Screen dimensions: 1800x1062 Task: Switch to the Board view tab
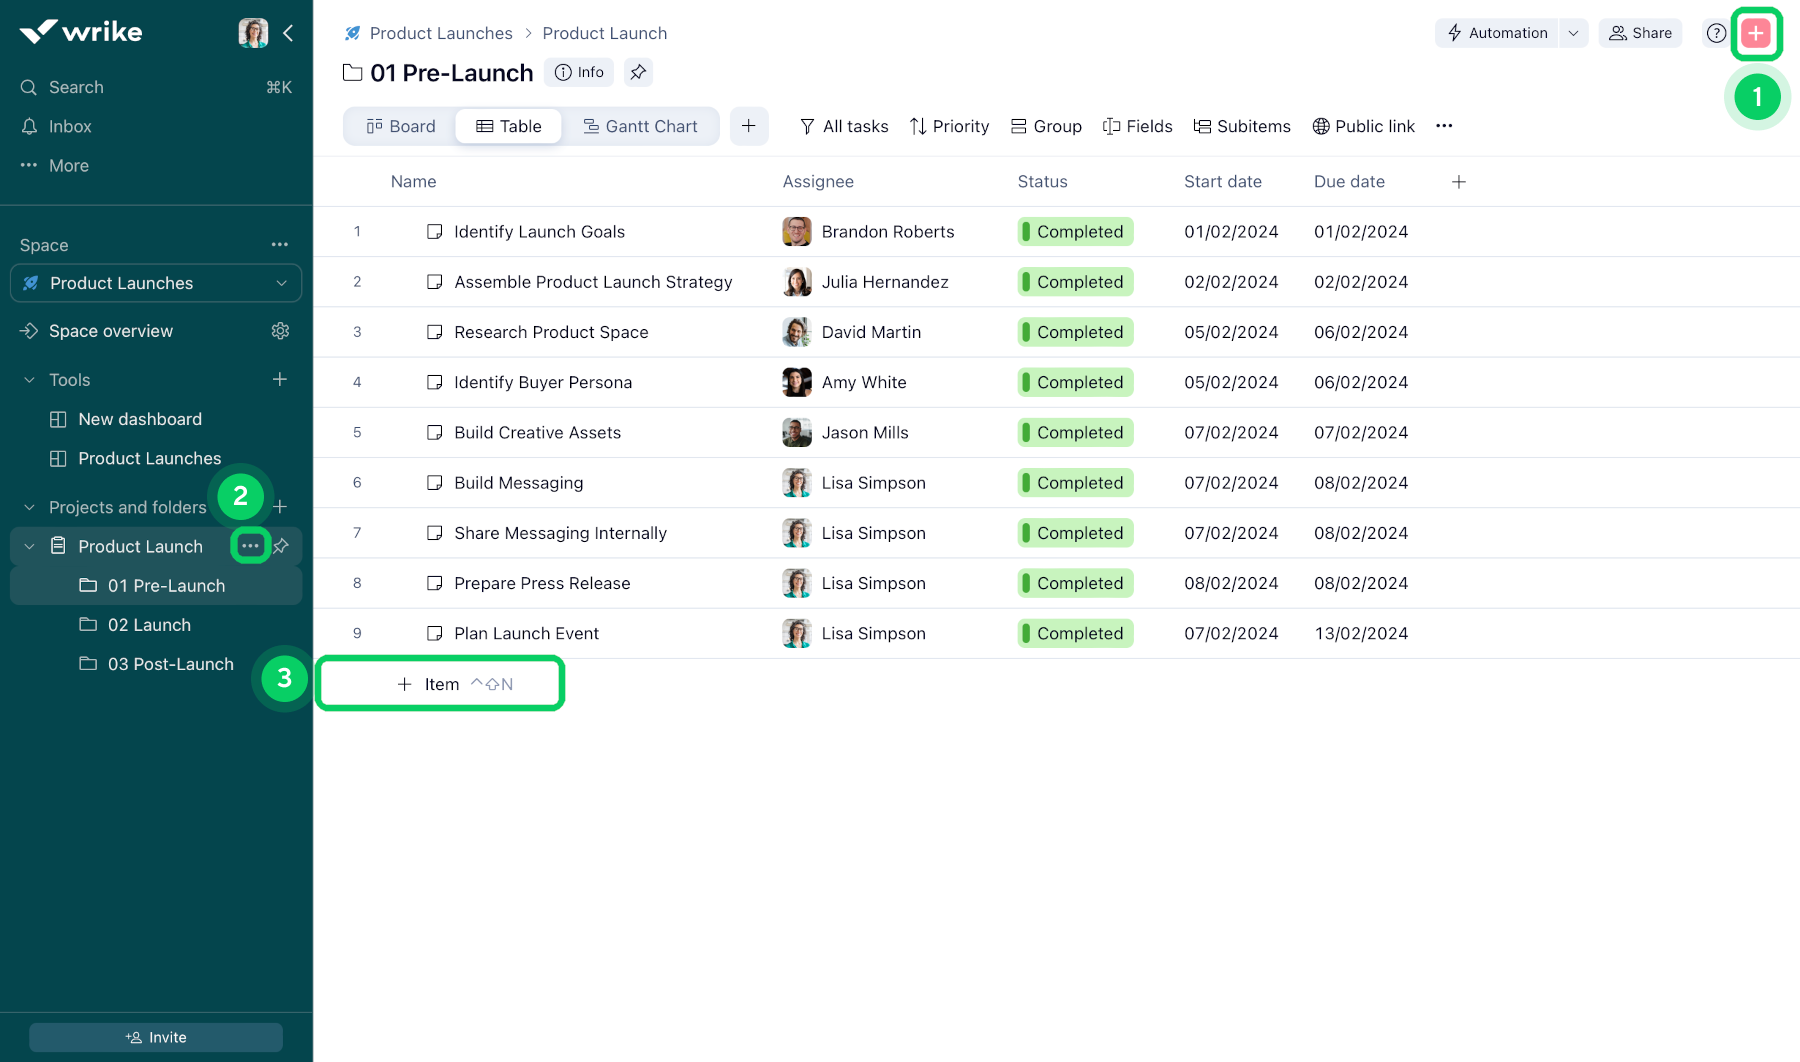(399, 126)
